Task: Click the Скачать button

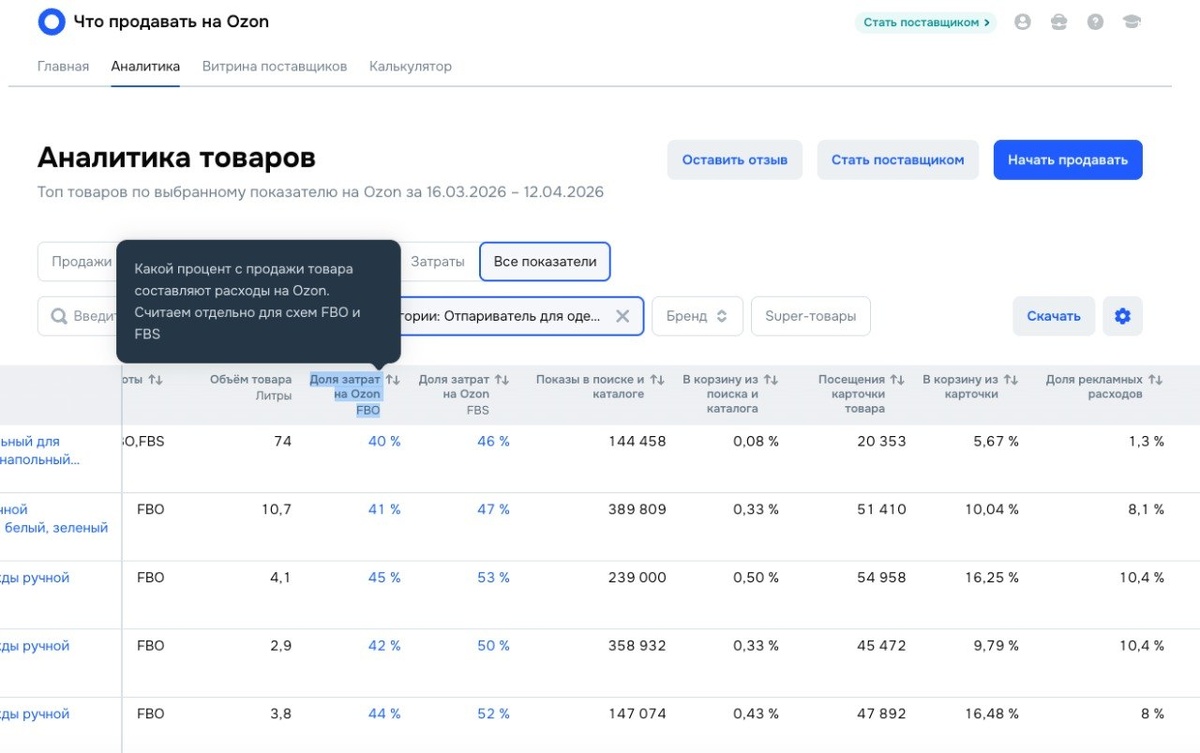Action: (1054, 316)
